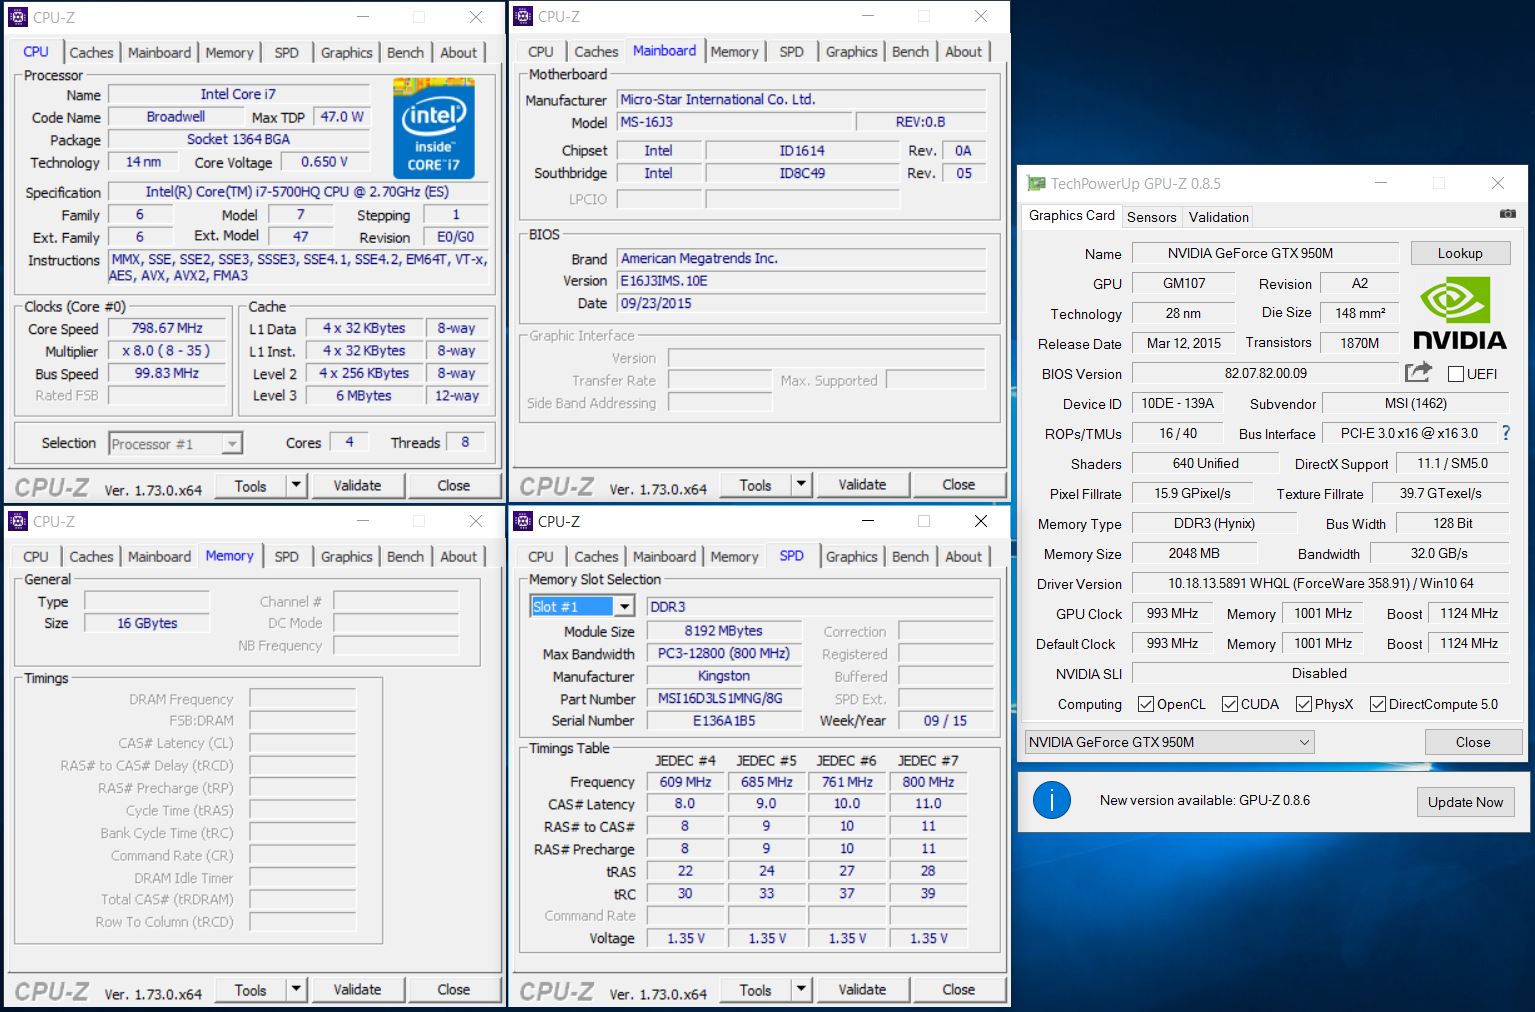Open Tools dropdown arrow in Memory window
The width and height of the screenshot is (1535, 1012).
coord(296,989)
